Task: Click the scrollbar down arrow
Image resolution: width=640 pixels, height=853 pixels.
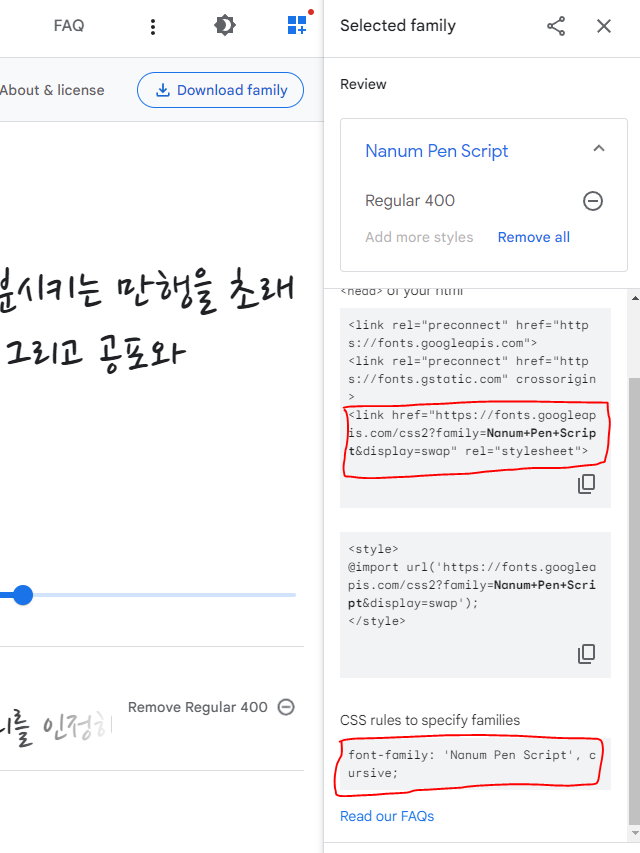Action: [635, 833]
